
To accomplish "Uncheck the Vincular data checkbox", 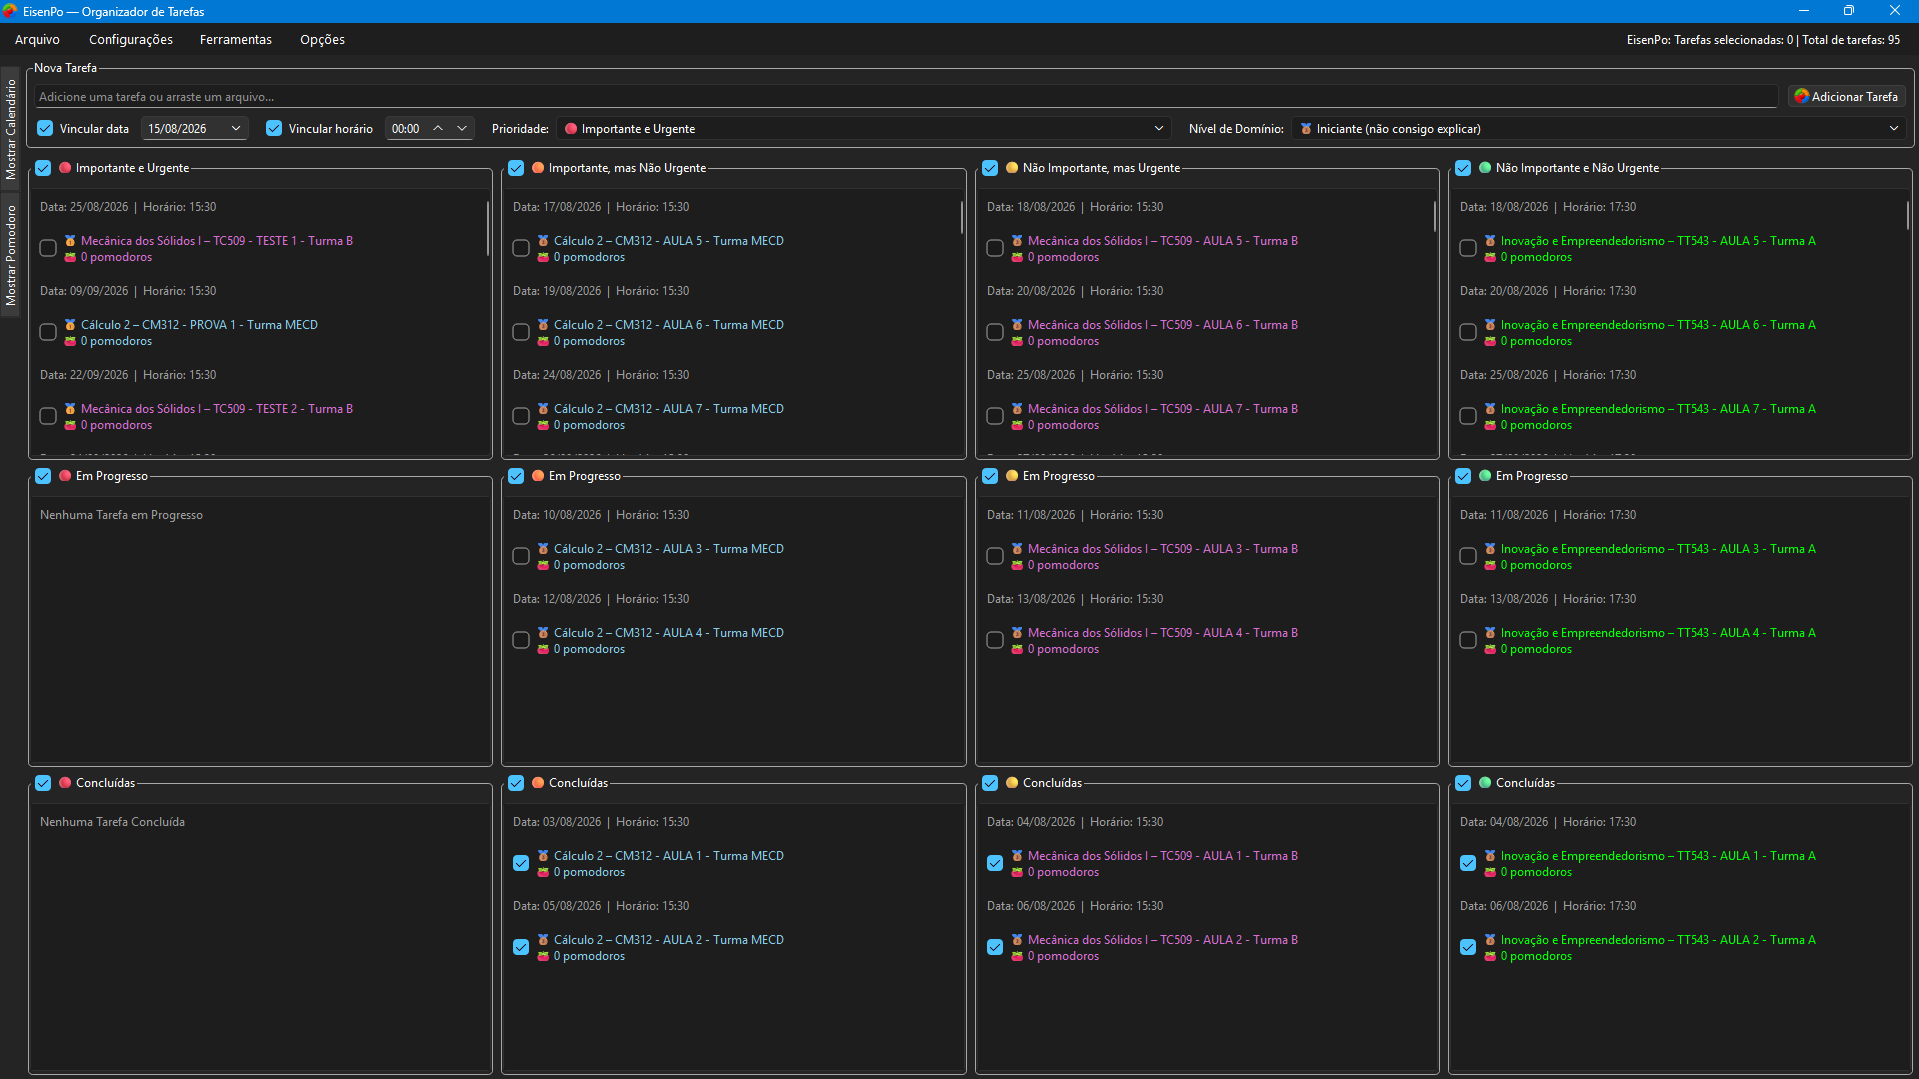I will click(45, 128).
